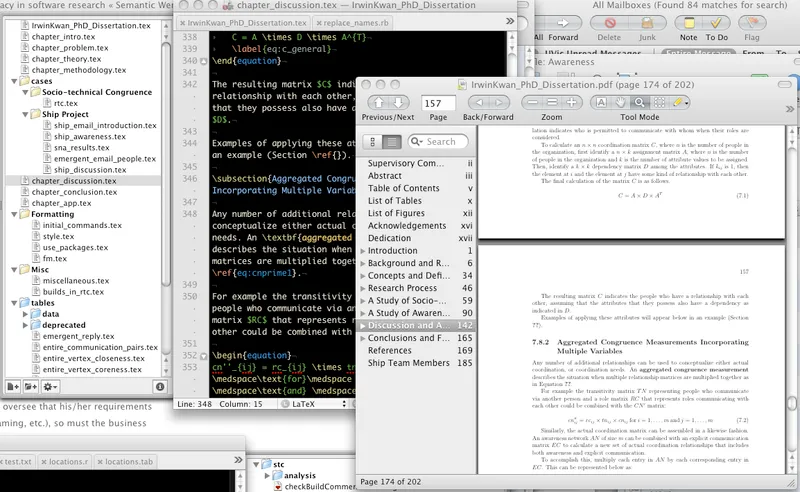Click the Search field in Skim sidebar
Viewport: 800px width, 492px height.
click(x=438, y=141)
